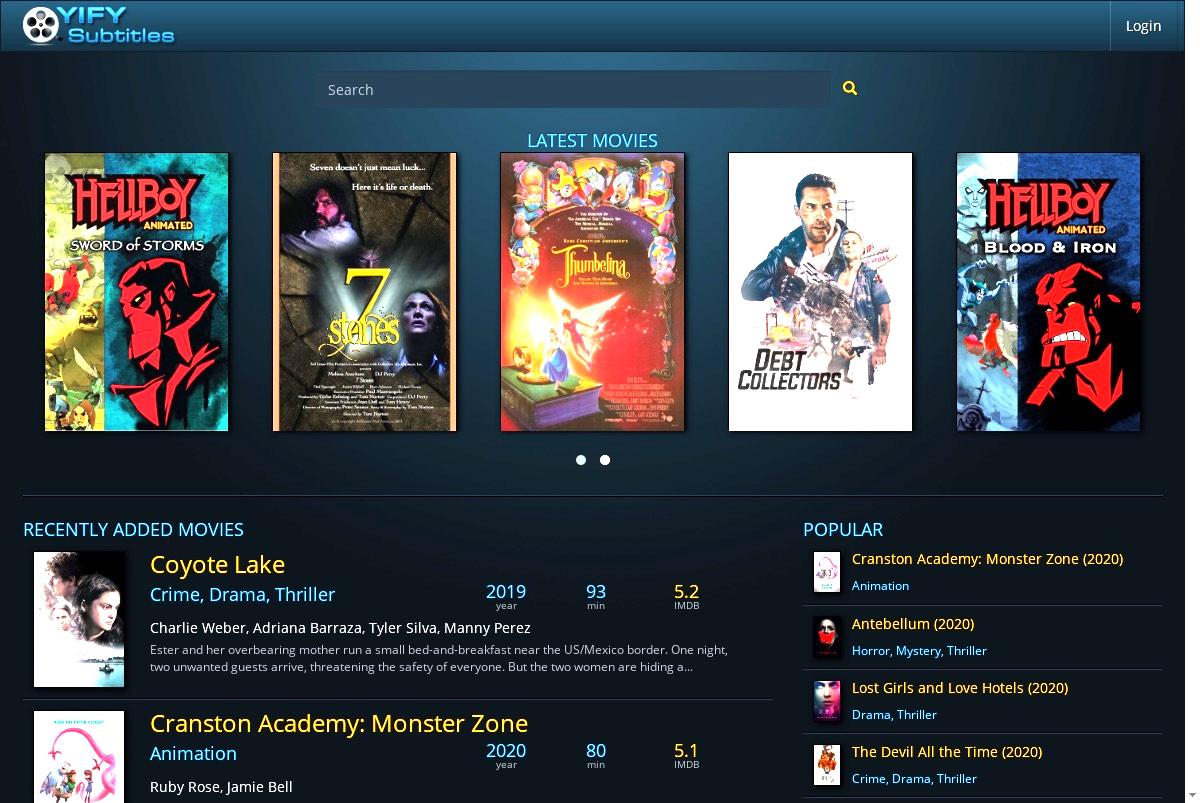Click Animation genre in popular list
Viewport: 1200px width, 803px height.
point(880,586)
